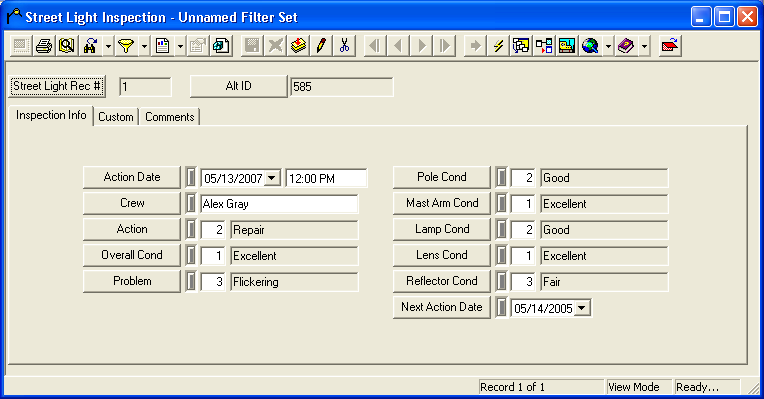Click the Pole Cond label button
Image resolution: width=764 pixels, height=399 pixels.
(442, 177)
